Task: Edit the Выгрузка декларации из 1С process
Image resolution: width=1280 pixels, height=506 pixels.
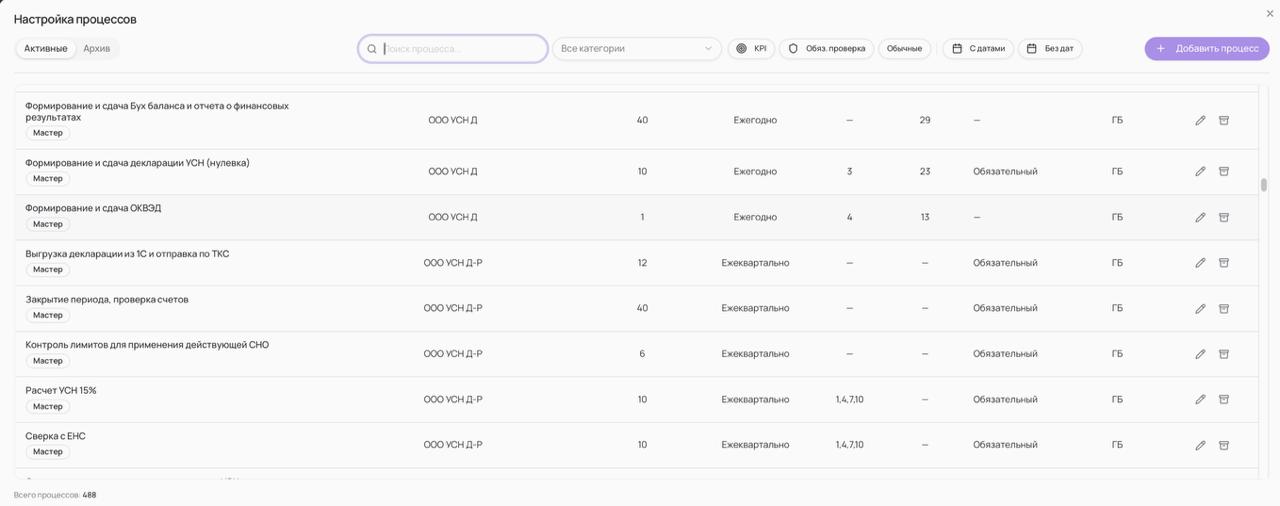Action: tap(1200, 263)
